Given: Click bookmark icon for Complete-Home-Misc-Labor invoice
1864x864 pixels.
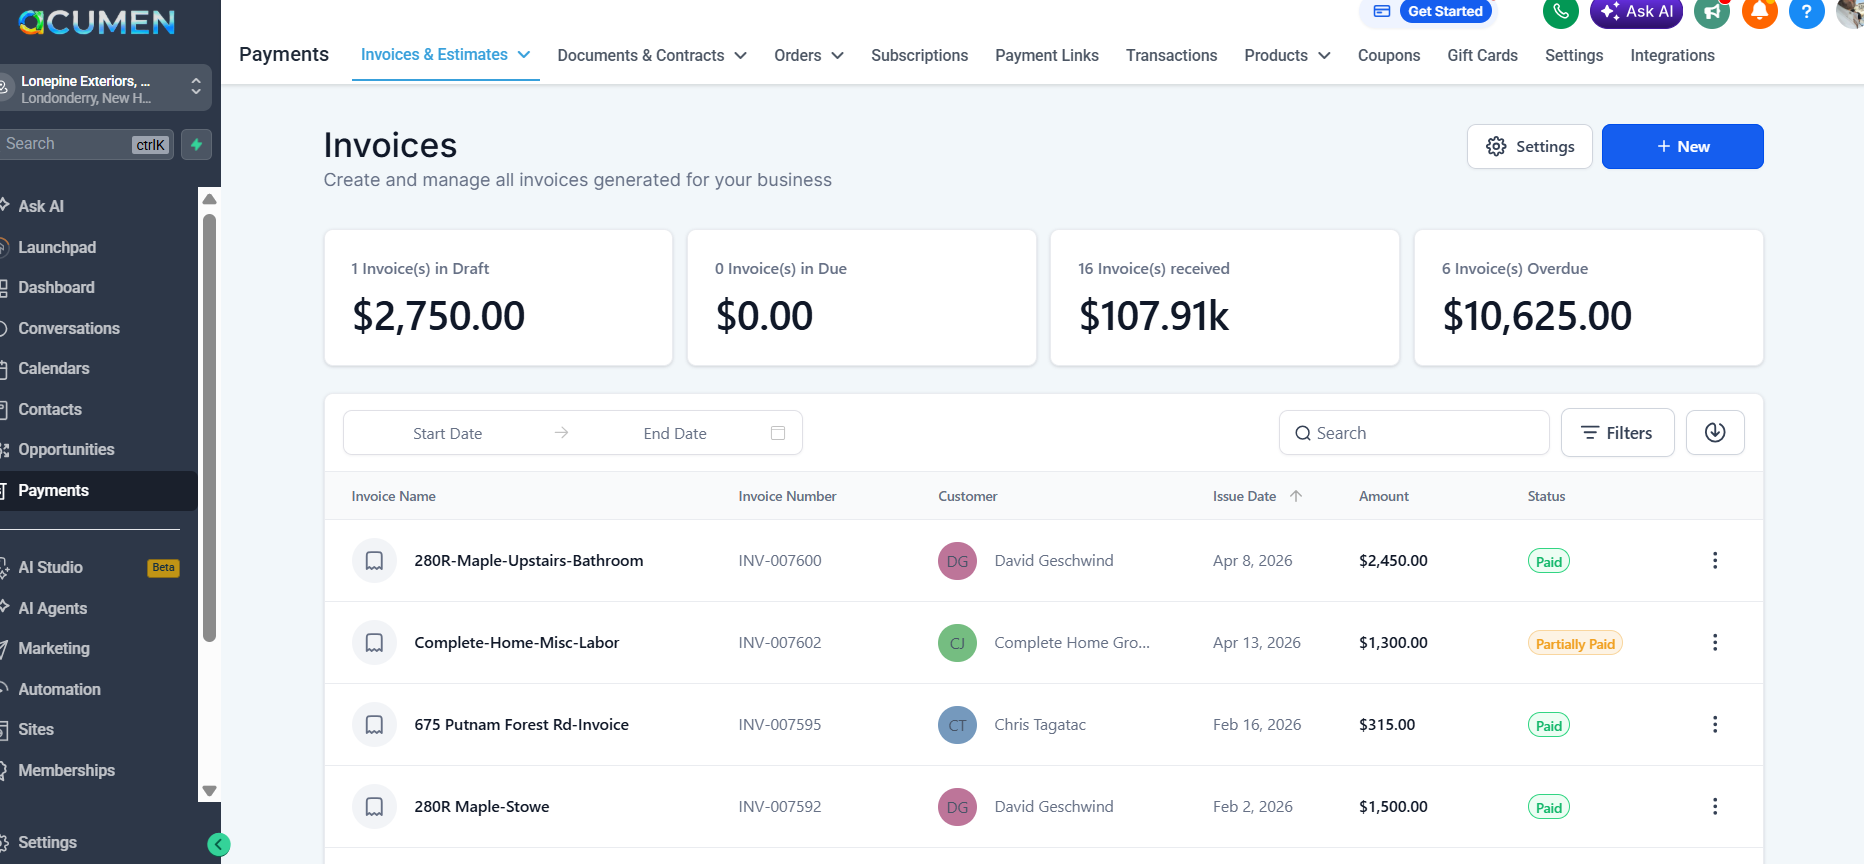Looking at the screenshot, I should pos(374,643).
